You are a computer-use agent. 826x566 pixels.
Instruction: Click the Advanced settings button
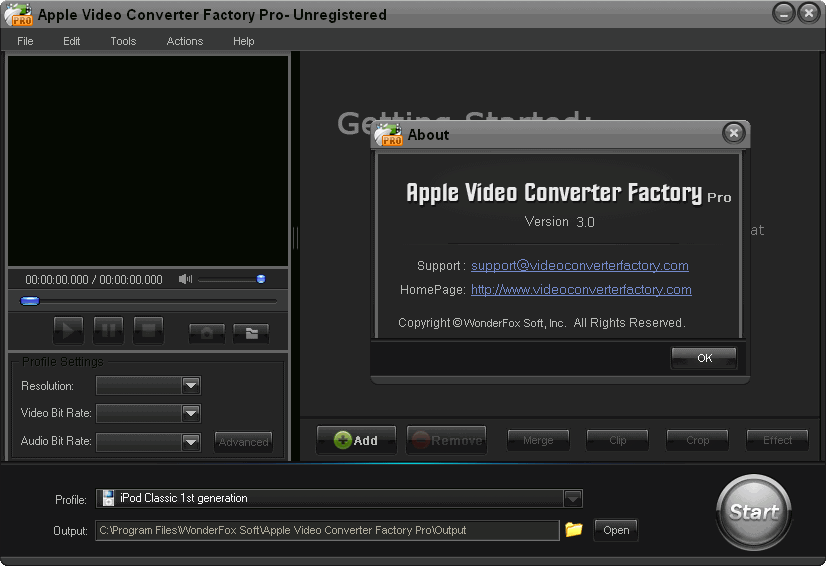pyautogui.click(x=243, y=442)
